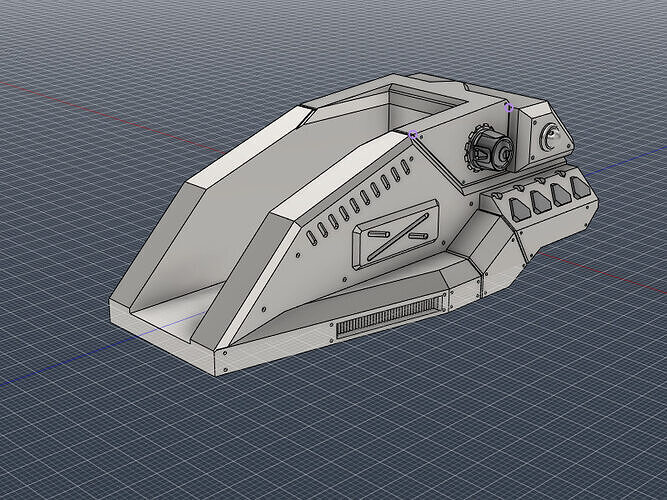
Task: Select the diagonal slash on the recessed panel
Action: pos(398,236)
